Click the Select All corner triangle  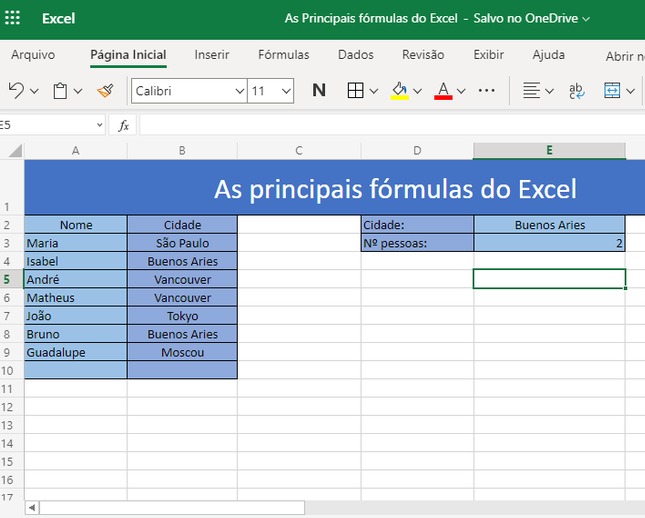[15, 151]
